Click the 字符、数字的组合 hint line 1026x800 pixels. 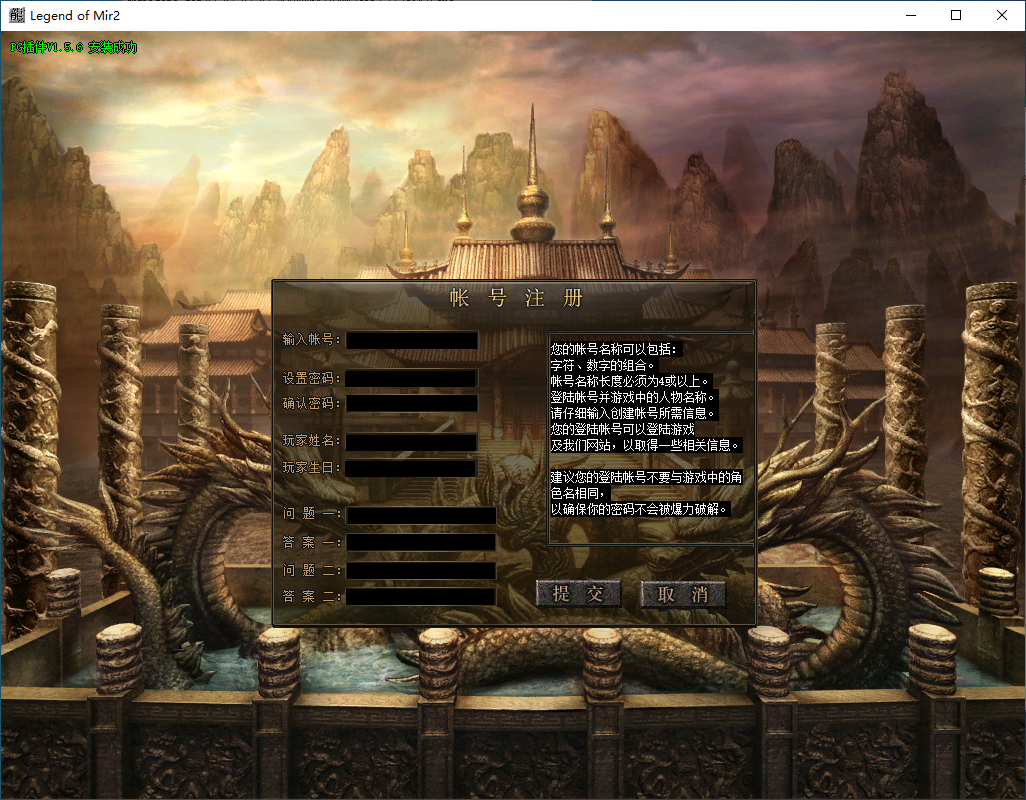click(603, 366)
